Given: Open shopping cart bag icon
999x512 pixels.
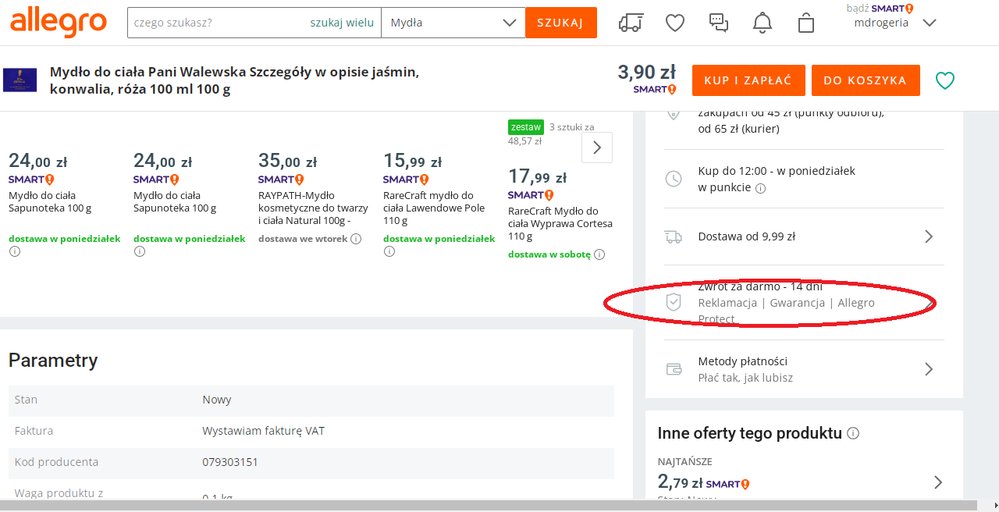Looking at the screenshot, I should tap(806, 23).
